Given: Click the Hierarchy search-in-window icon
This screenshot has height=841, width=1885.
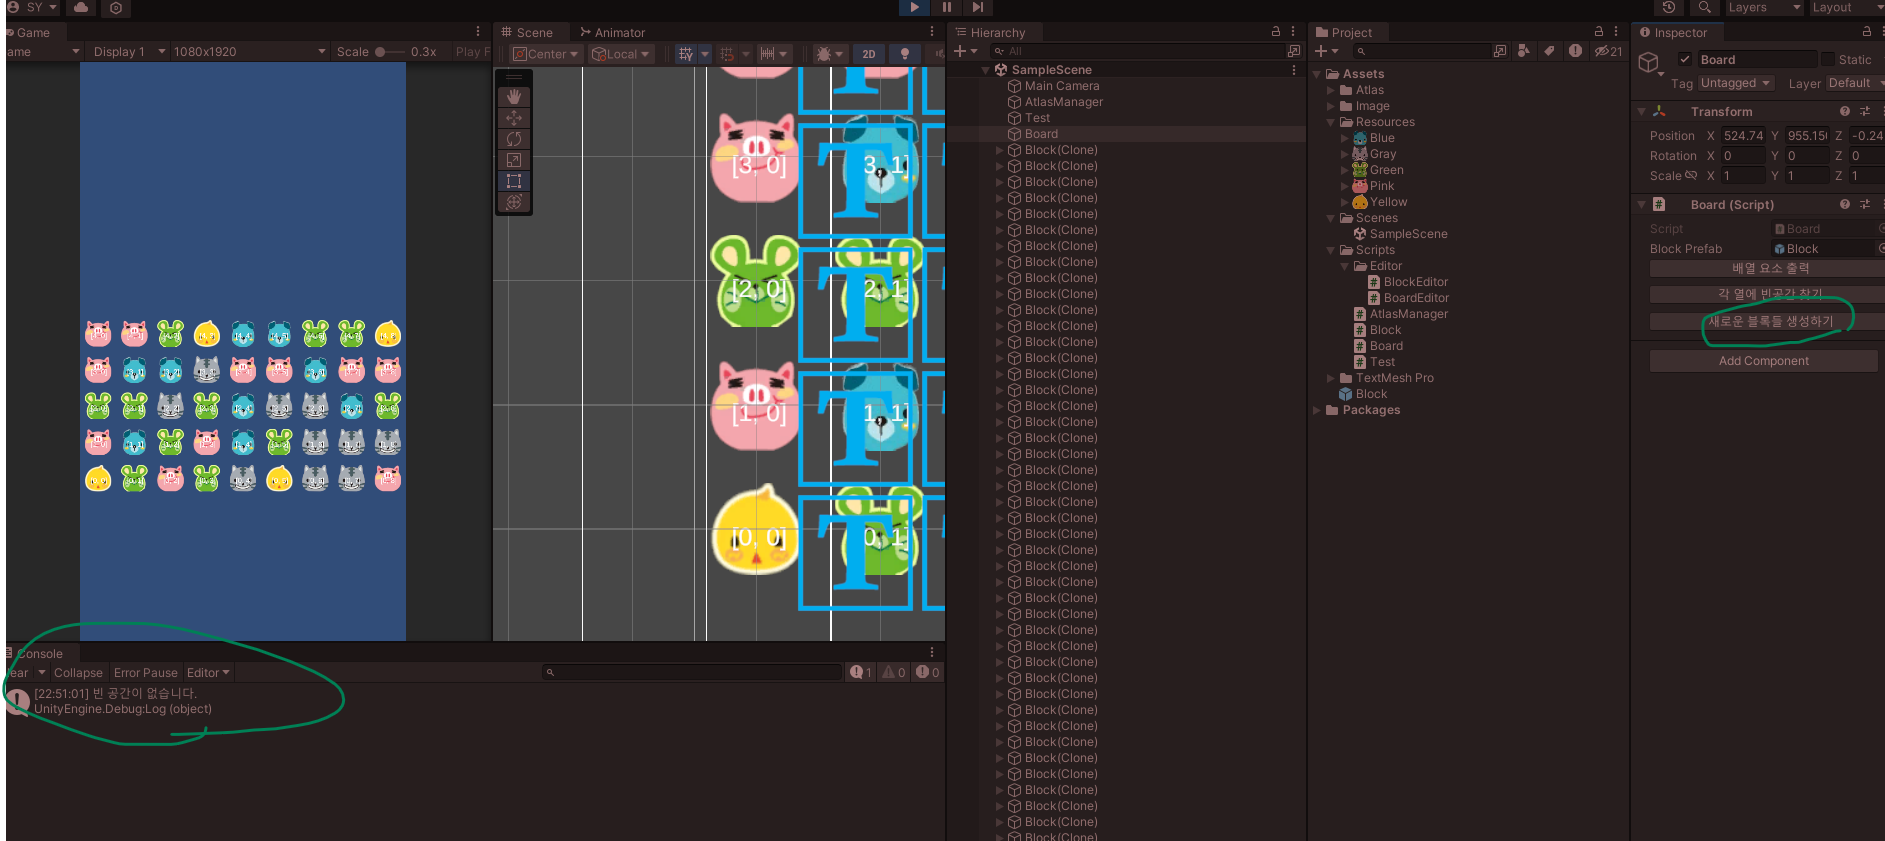Looking at the screenshot, I should (1294, 51).
